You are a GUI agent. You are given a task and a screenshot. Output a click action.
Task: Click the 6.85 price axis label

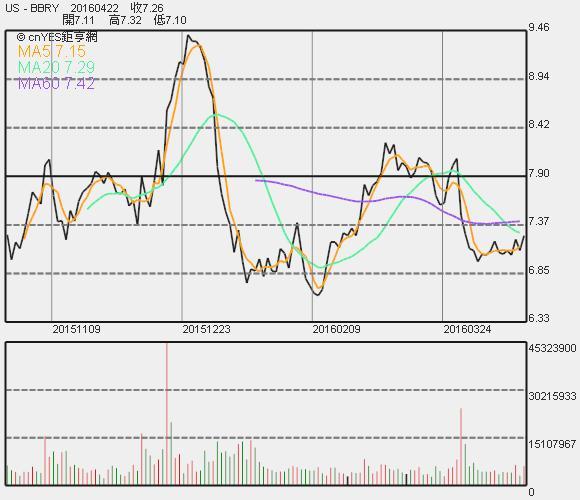tap(539, 270)
